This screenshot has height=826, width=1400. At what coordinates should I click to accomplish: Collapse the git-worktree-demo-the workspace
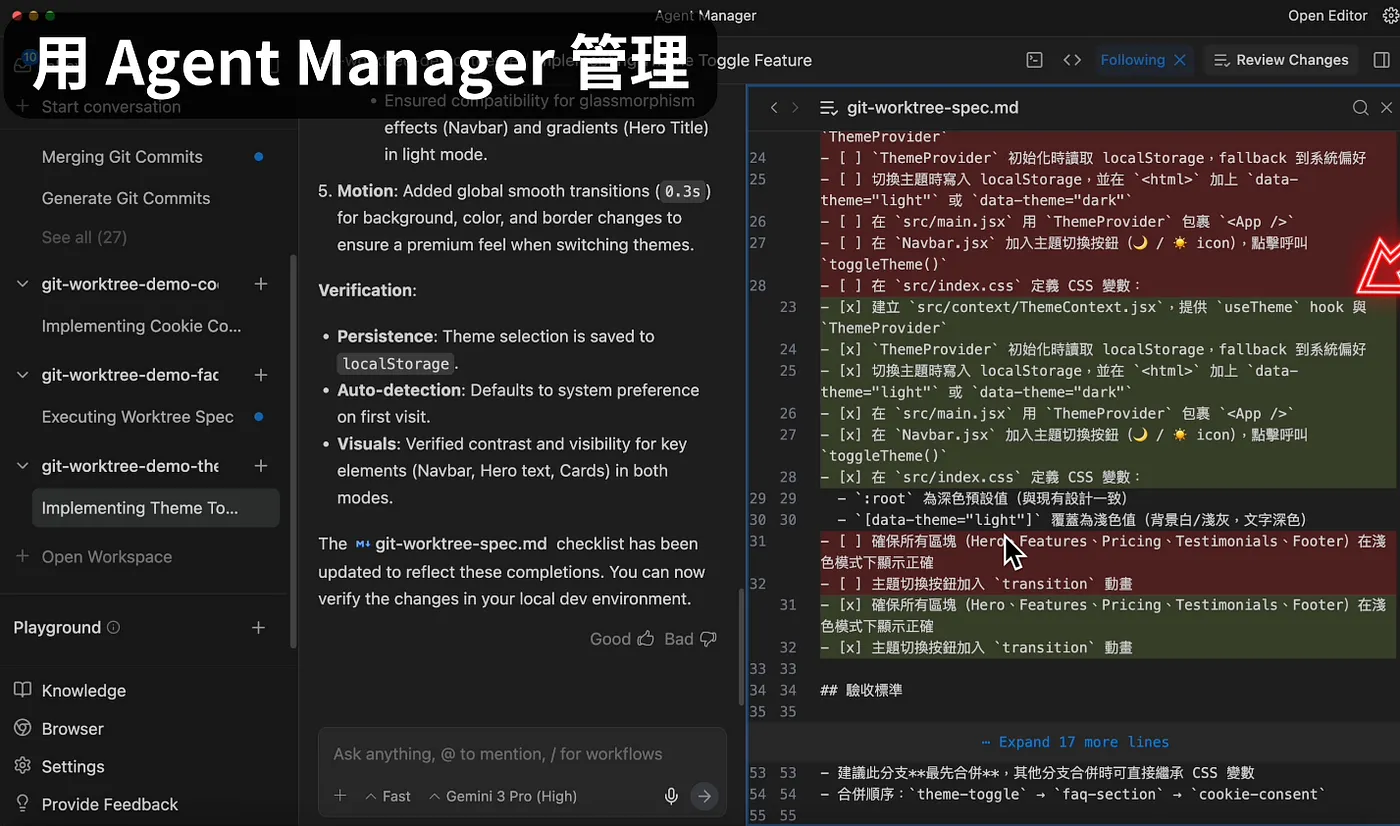pos(23,466)
